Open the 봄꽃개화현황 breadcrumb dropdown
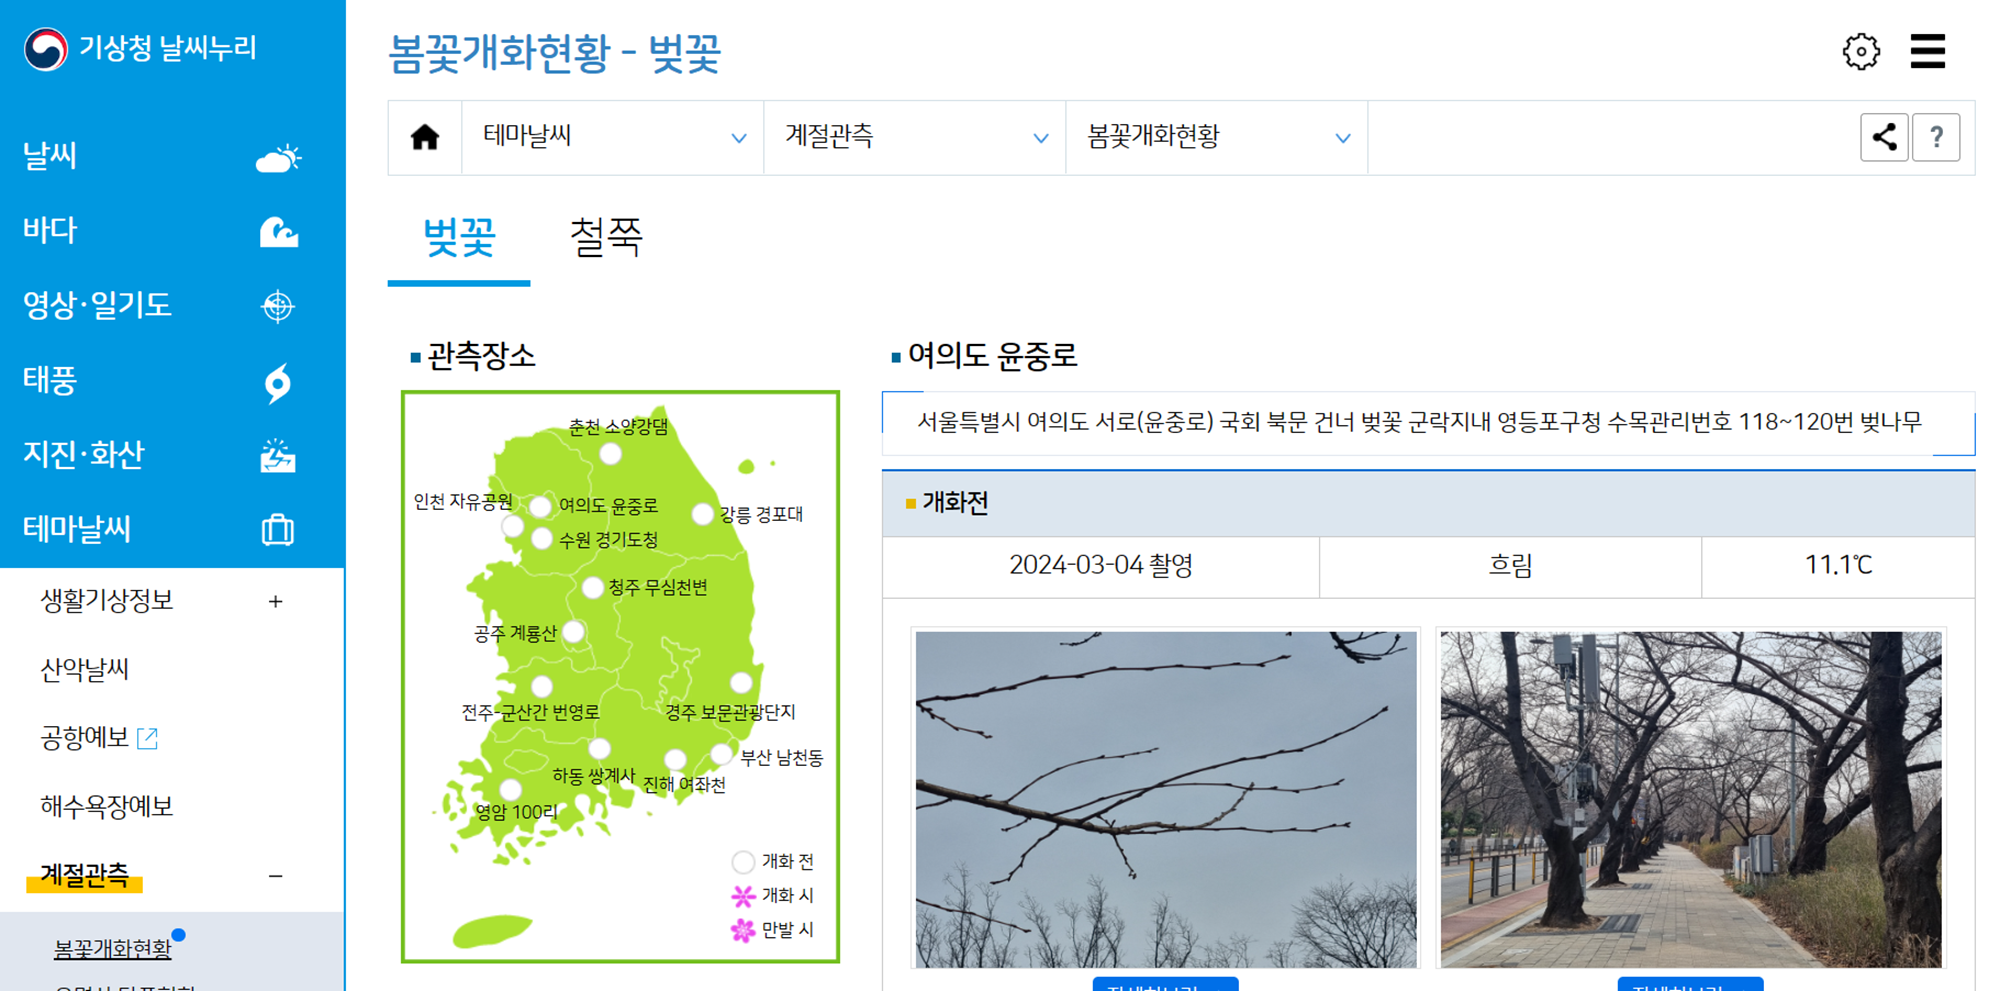 click(1341, 137)
